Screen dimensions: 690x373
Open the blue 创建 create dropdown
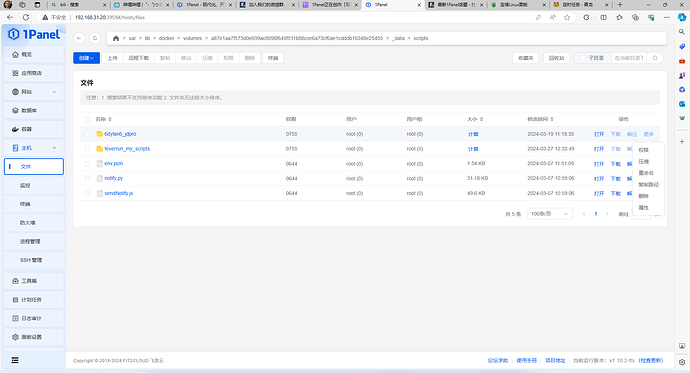[86, 58]
